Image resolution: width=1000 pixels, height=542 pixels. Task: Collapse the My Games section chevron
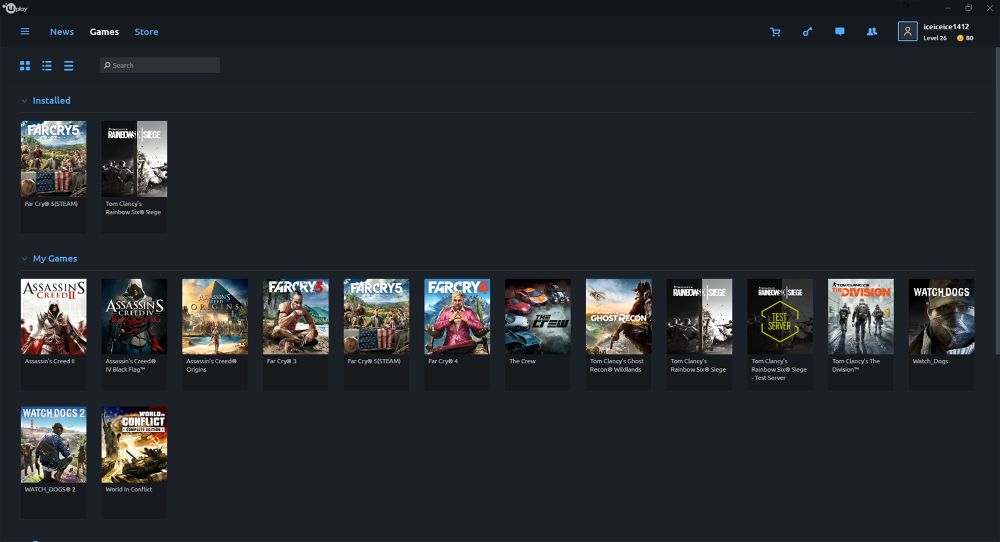tap(24, 259)
